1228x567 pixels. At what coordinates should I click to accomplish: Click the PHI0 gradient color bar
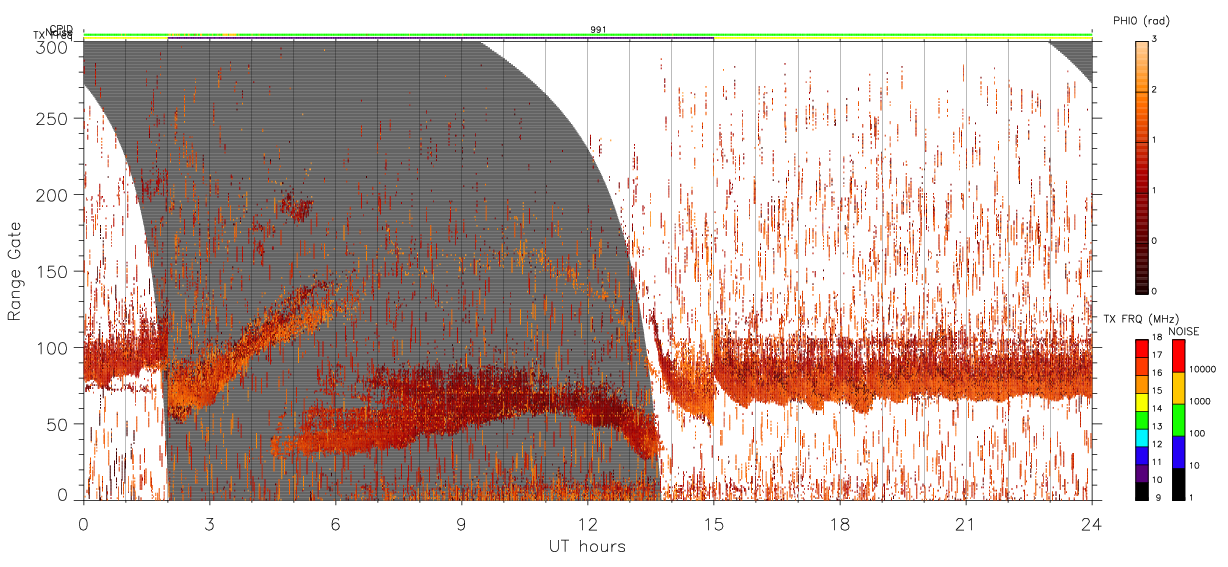click(1141, 166)
